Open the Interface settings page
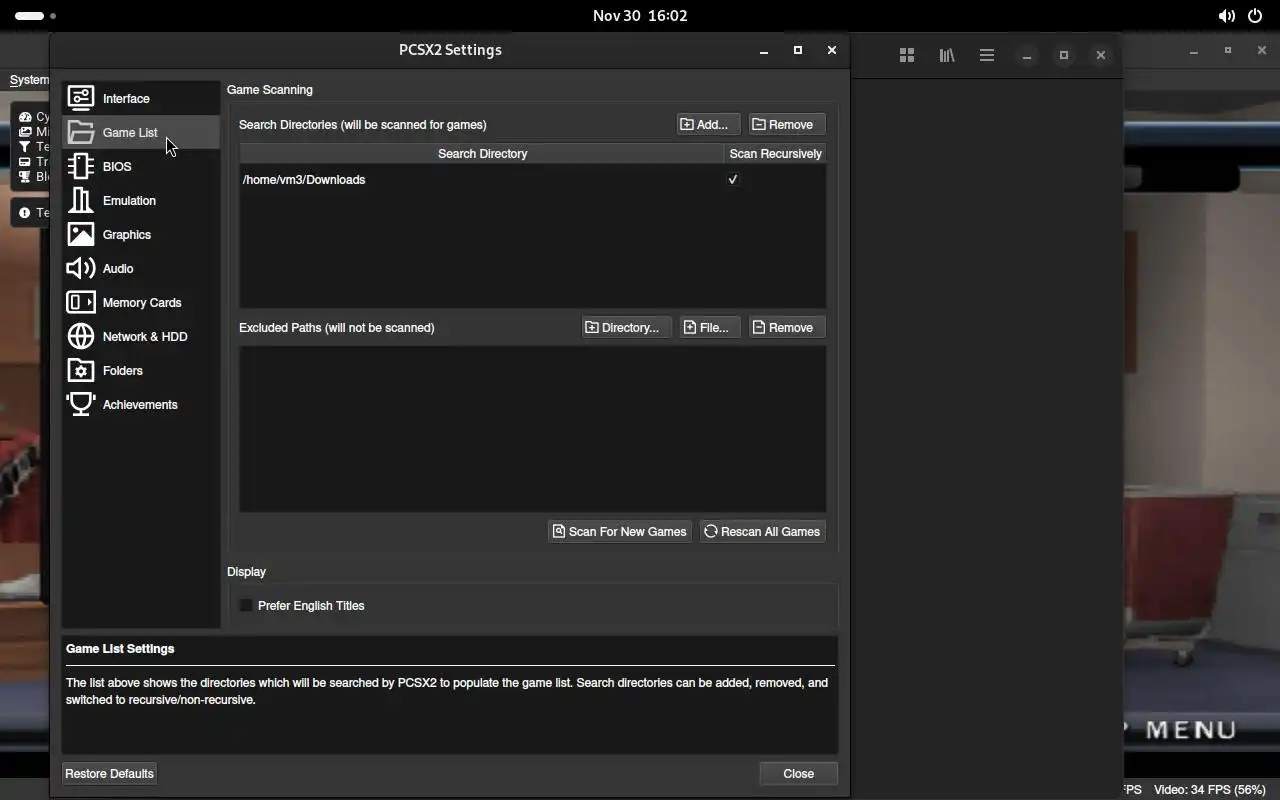 140,98
